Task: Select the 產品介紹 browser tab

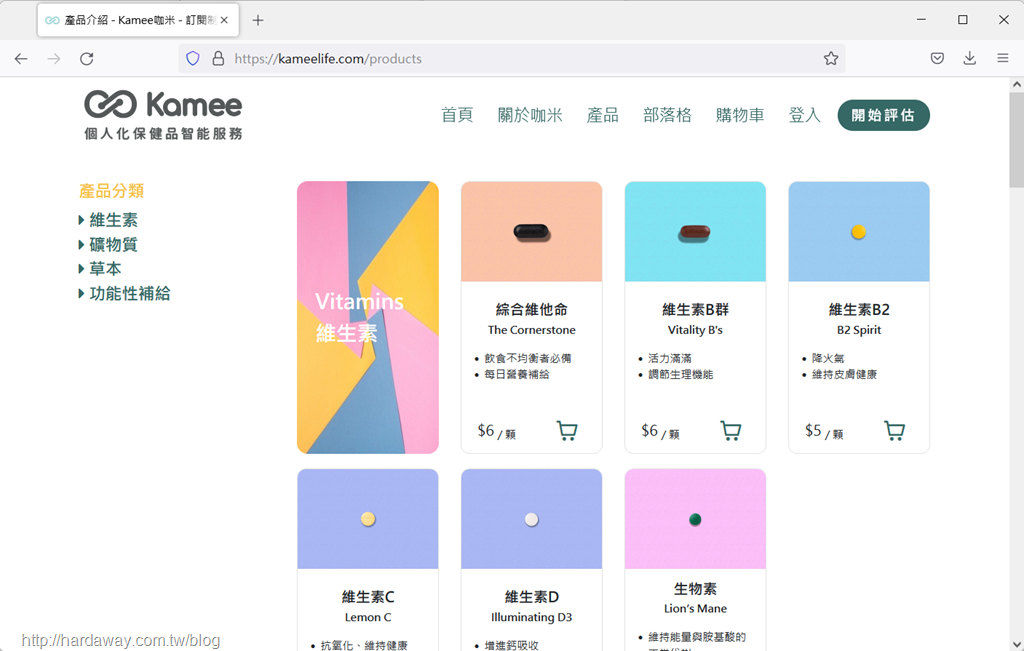Action: coord(138,20)
